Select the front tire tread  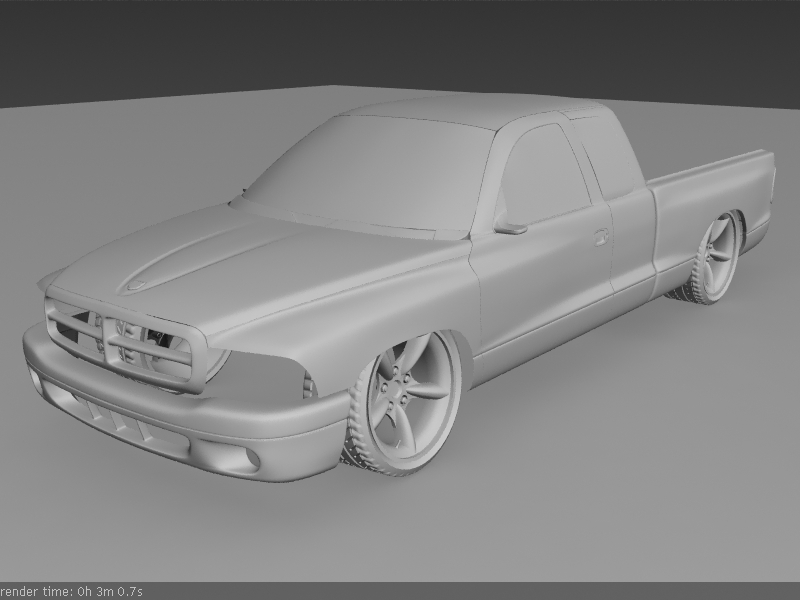(x=357, y=440)
